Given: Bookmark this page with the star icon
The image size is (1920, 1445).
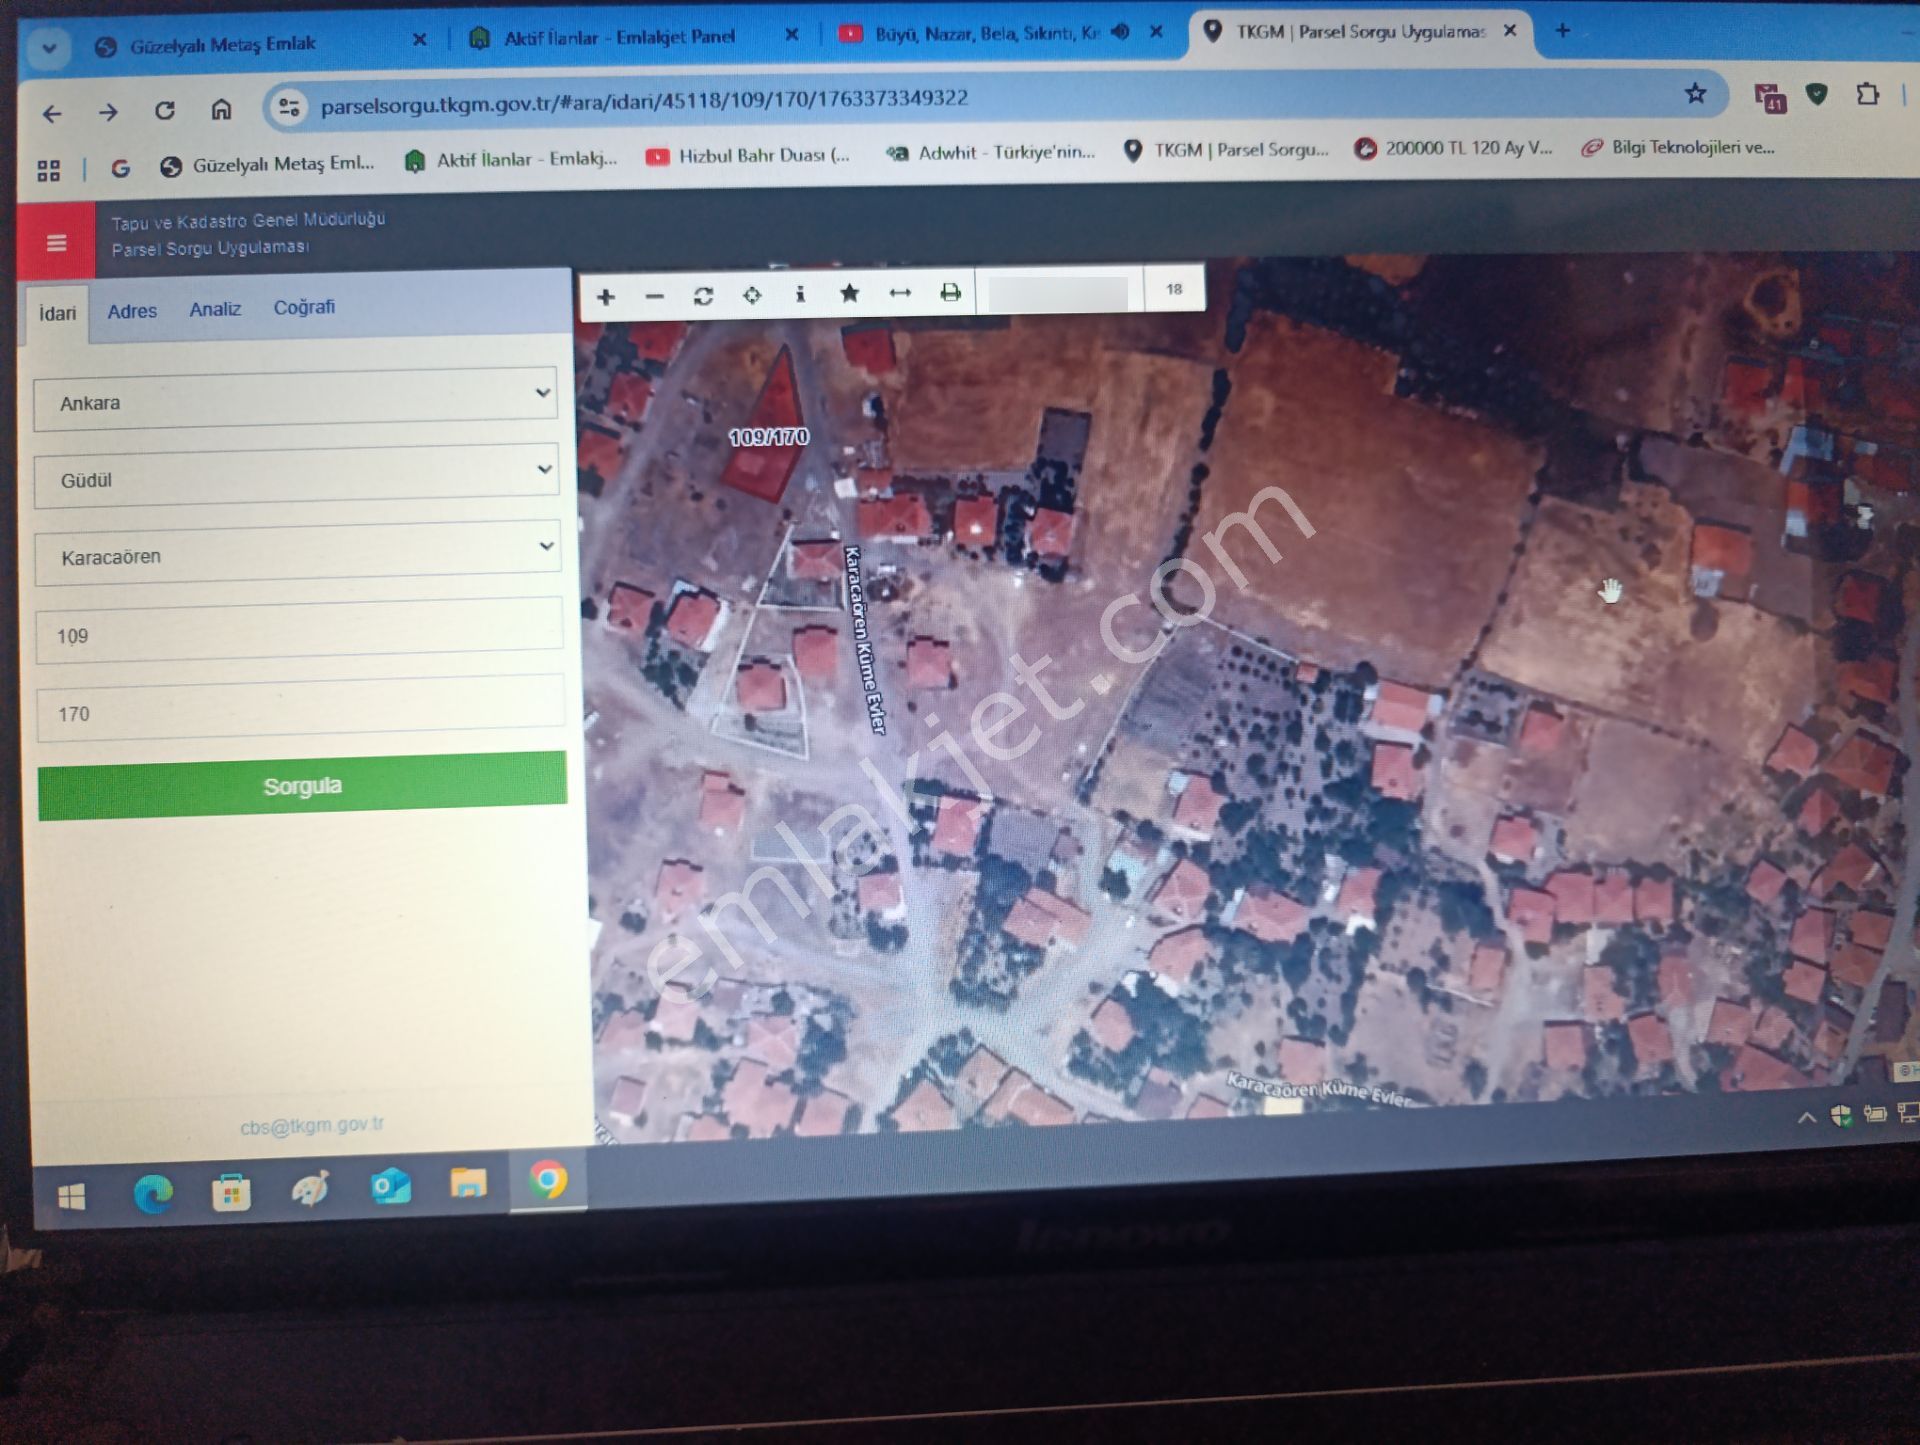Looking at the screenshot, I should click(1695, 94).
